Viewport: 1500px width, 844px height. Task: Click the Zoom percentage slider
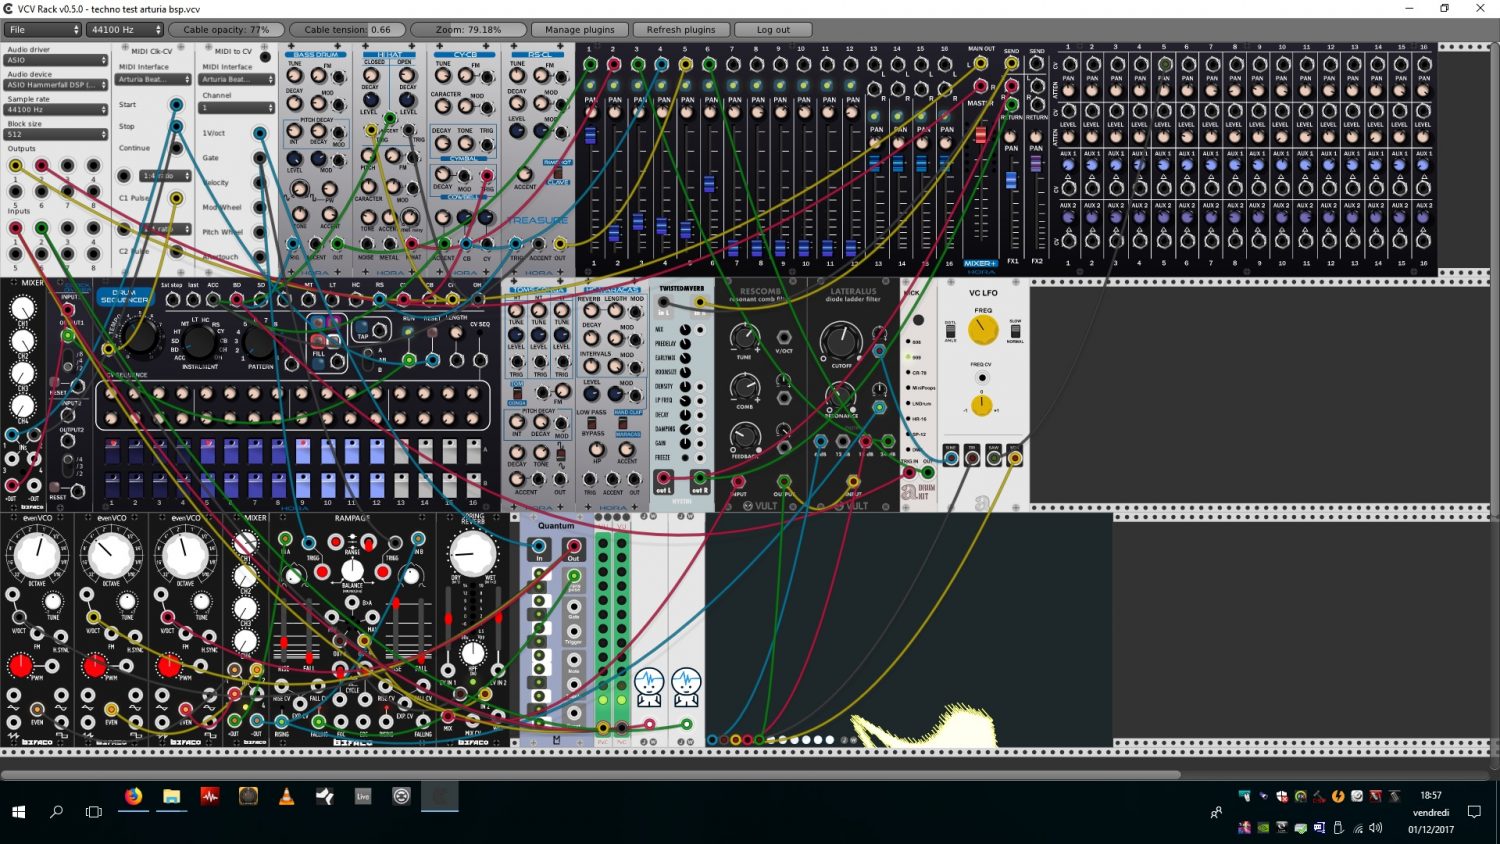[x=468, y=30]
